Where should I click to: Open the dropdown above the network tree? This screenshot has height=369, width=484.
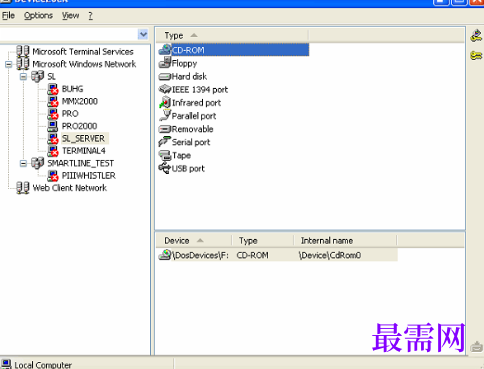143,34
